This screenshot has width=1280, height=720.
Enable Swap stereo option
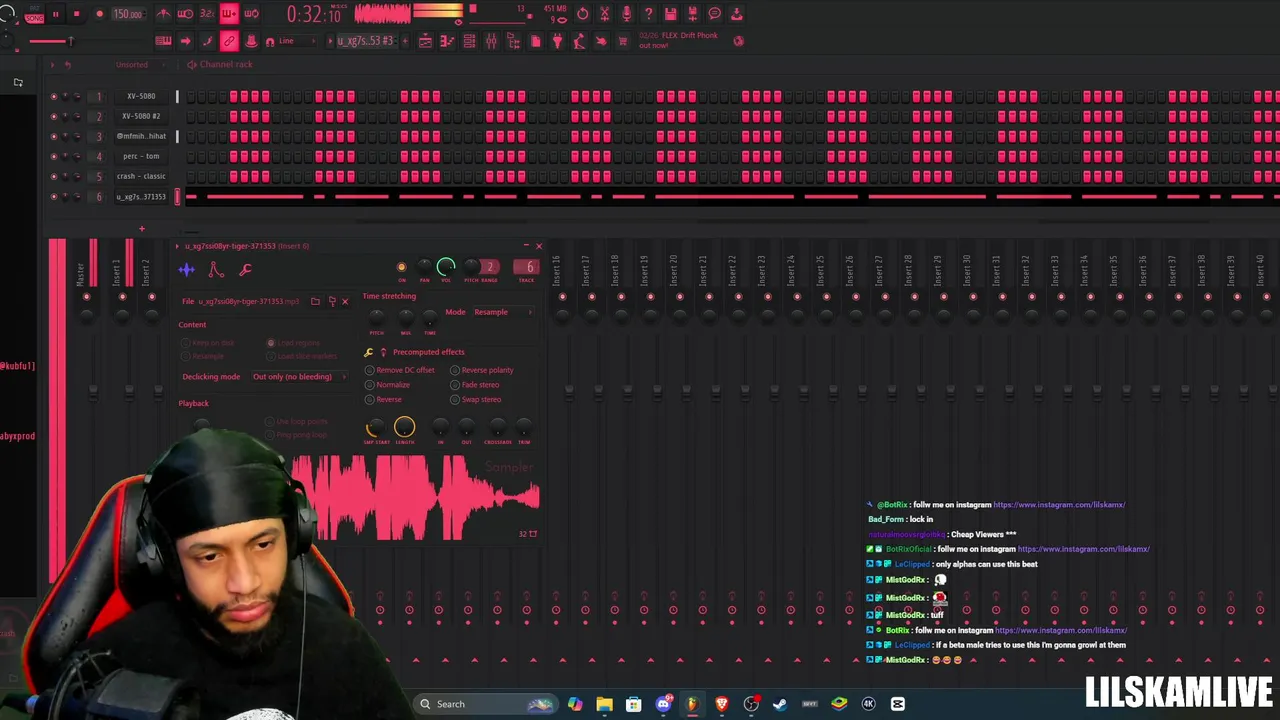click(x=476, y=400)
